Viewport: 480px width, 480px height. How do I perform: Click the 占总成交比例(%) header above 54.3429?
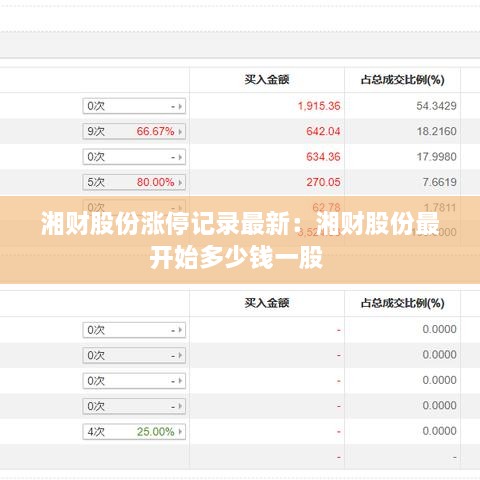[402, 80]
